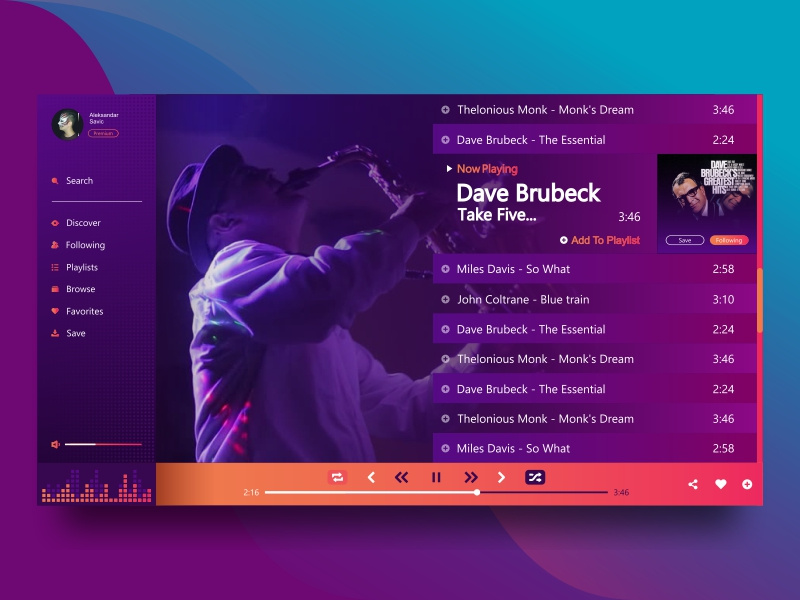Expand options for John Coltrane - Blue train

[446, 299]
